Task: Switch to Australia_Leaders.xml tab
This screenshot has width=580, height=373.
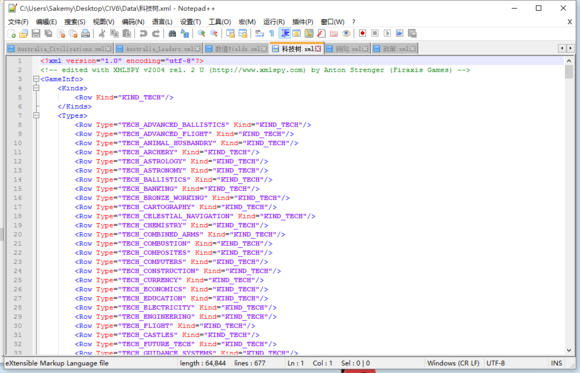Action: [x=158, y=48]
